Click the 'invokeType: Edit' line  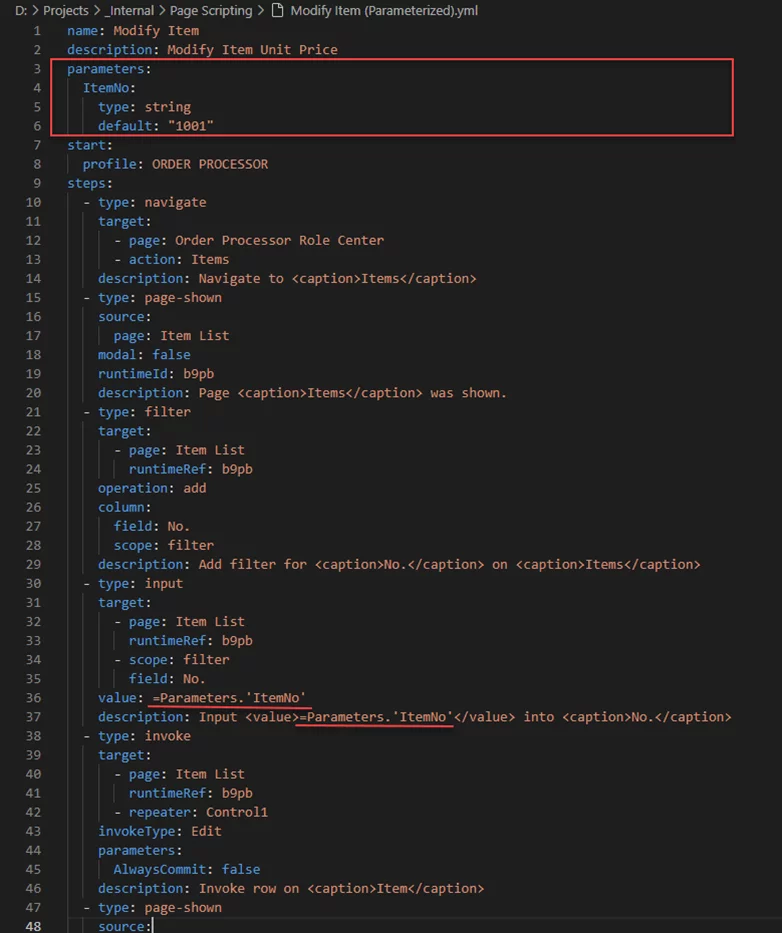[x=159, y=831]
